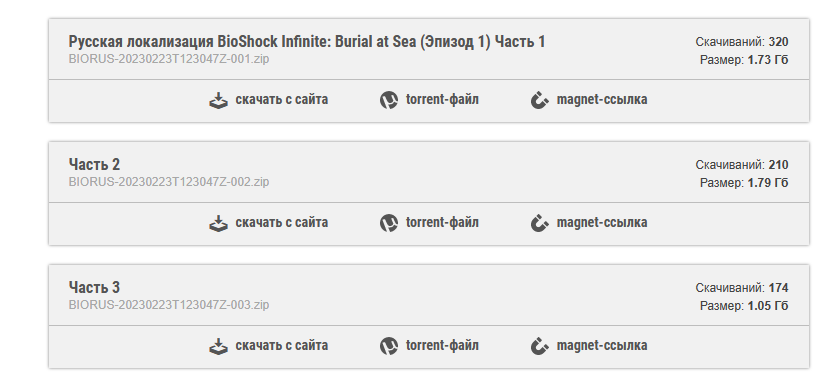The width and height of the screenshot is (831, 380).
Task: Click the magnet icon in the Часть 2 card
Action: 540,223
